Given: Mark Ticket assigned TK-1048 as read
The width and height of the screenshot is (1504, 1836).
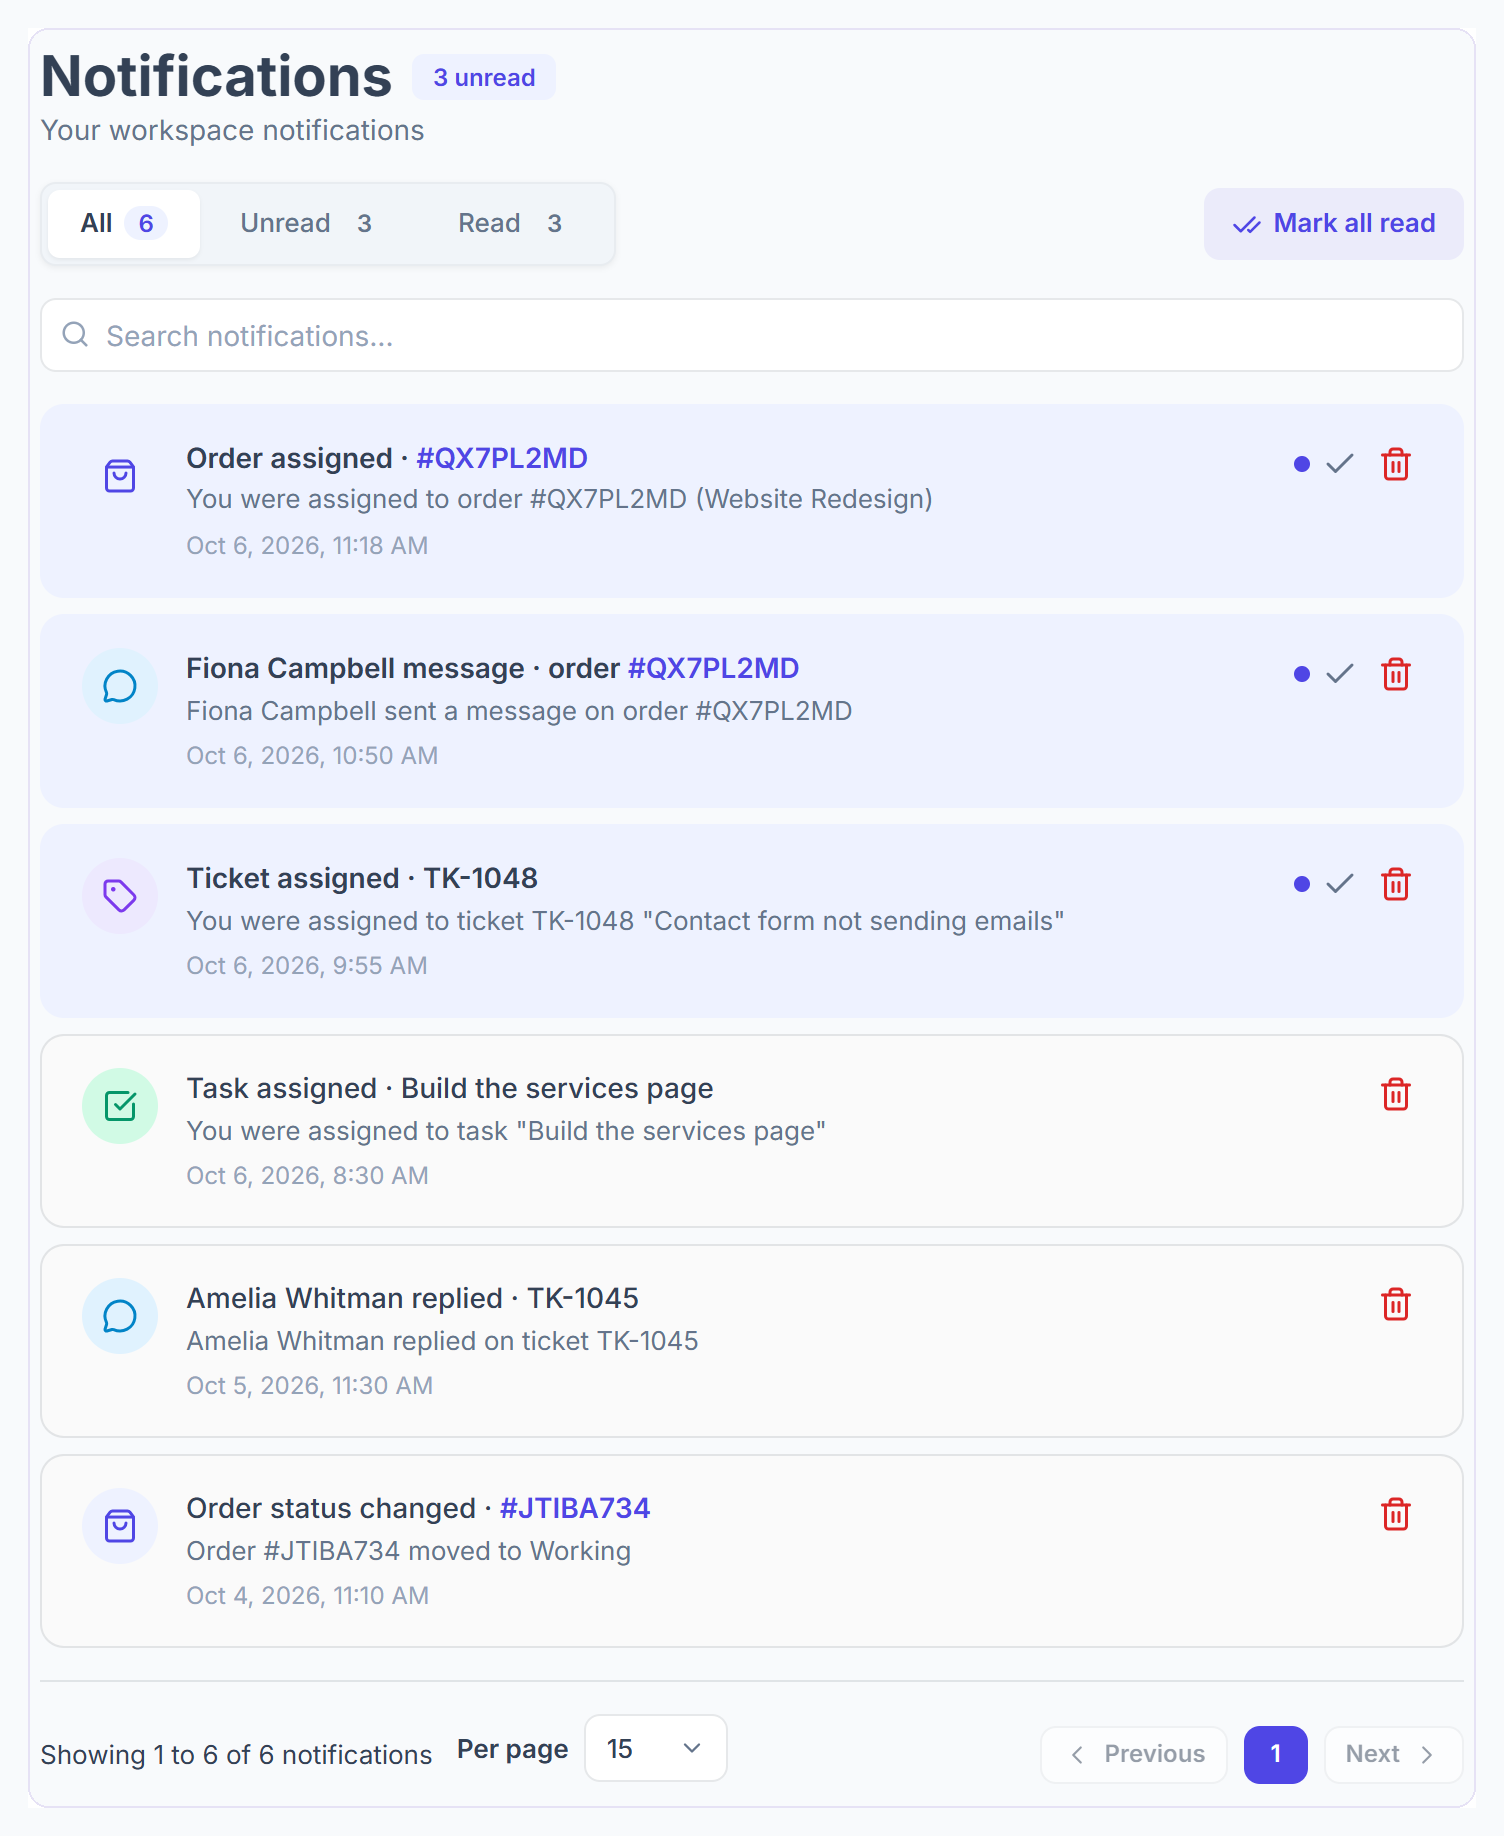Looking at the screenshot, I should click(x=1340, y=884).
